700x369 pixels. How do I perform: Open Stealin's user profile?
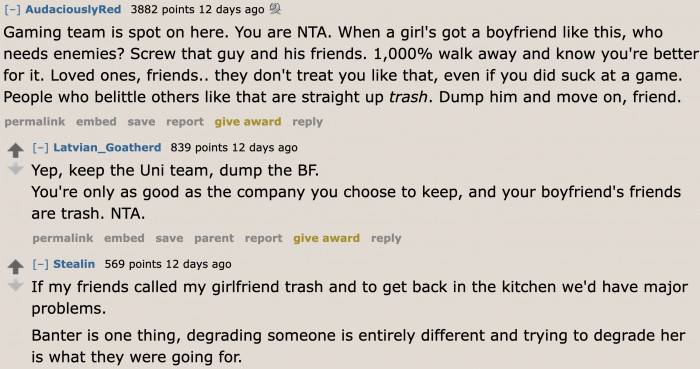click(x=74, y=264)
